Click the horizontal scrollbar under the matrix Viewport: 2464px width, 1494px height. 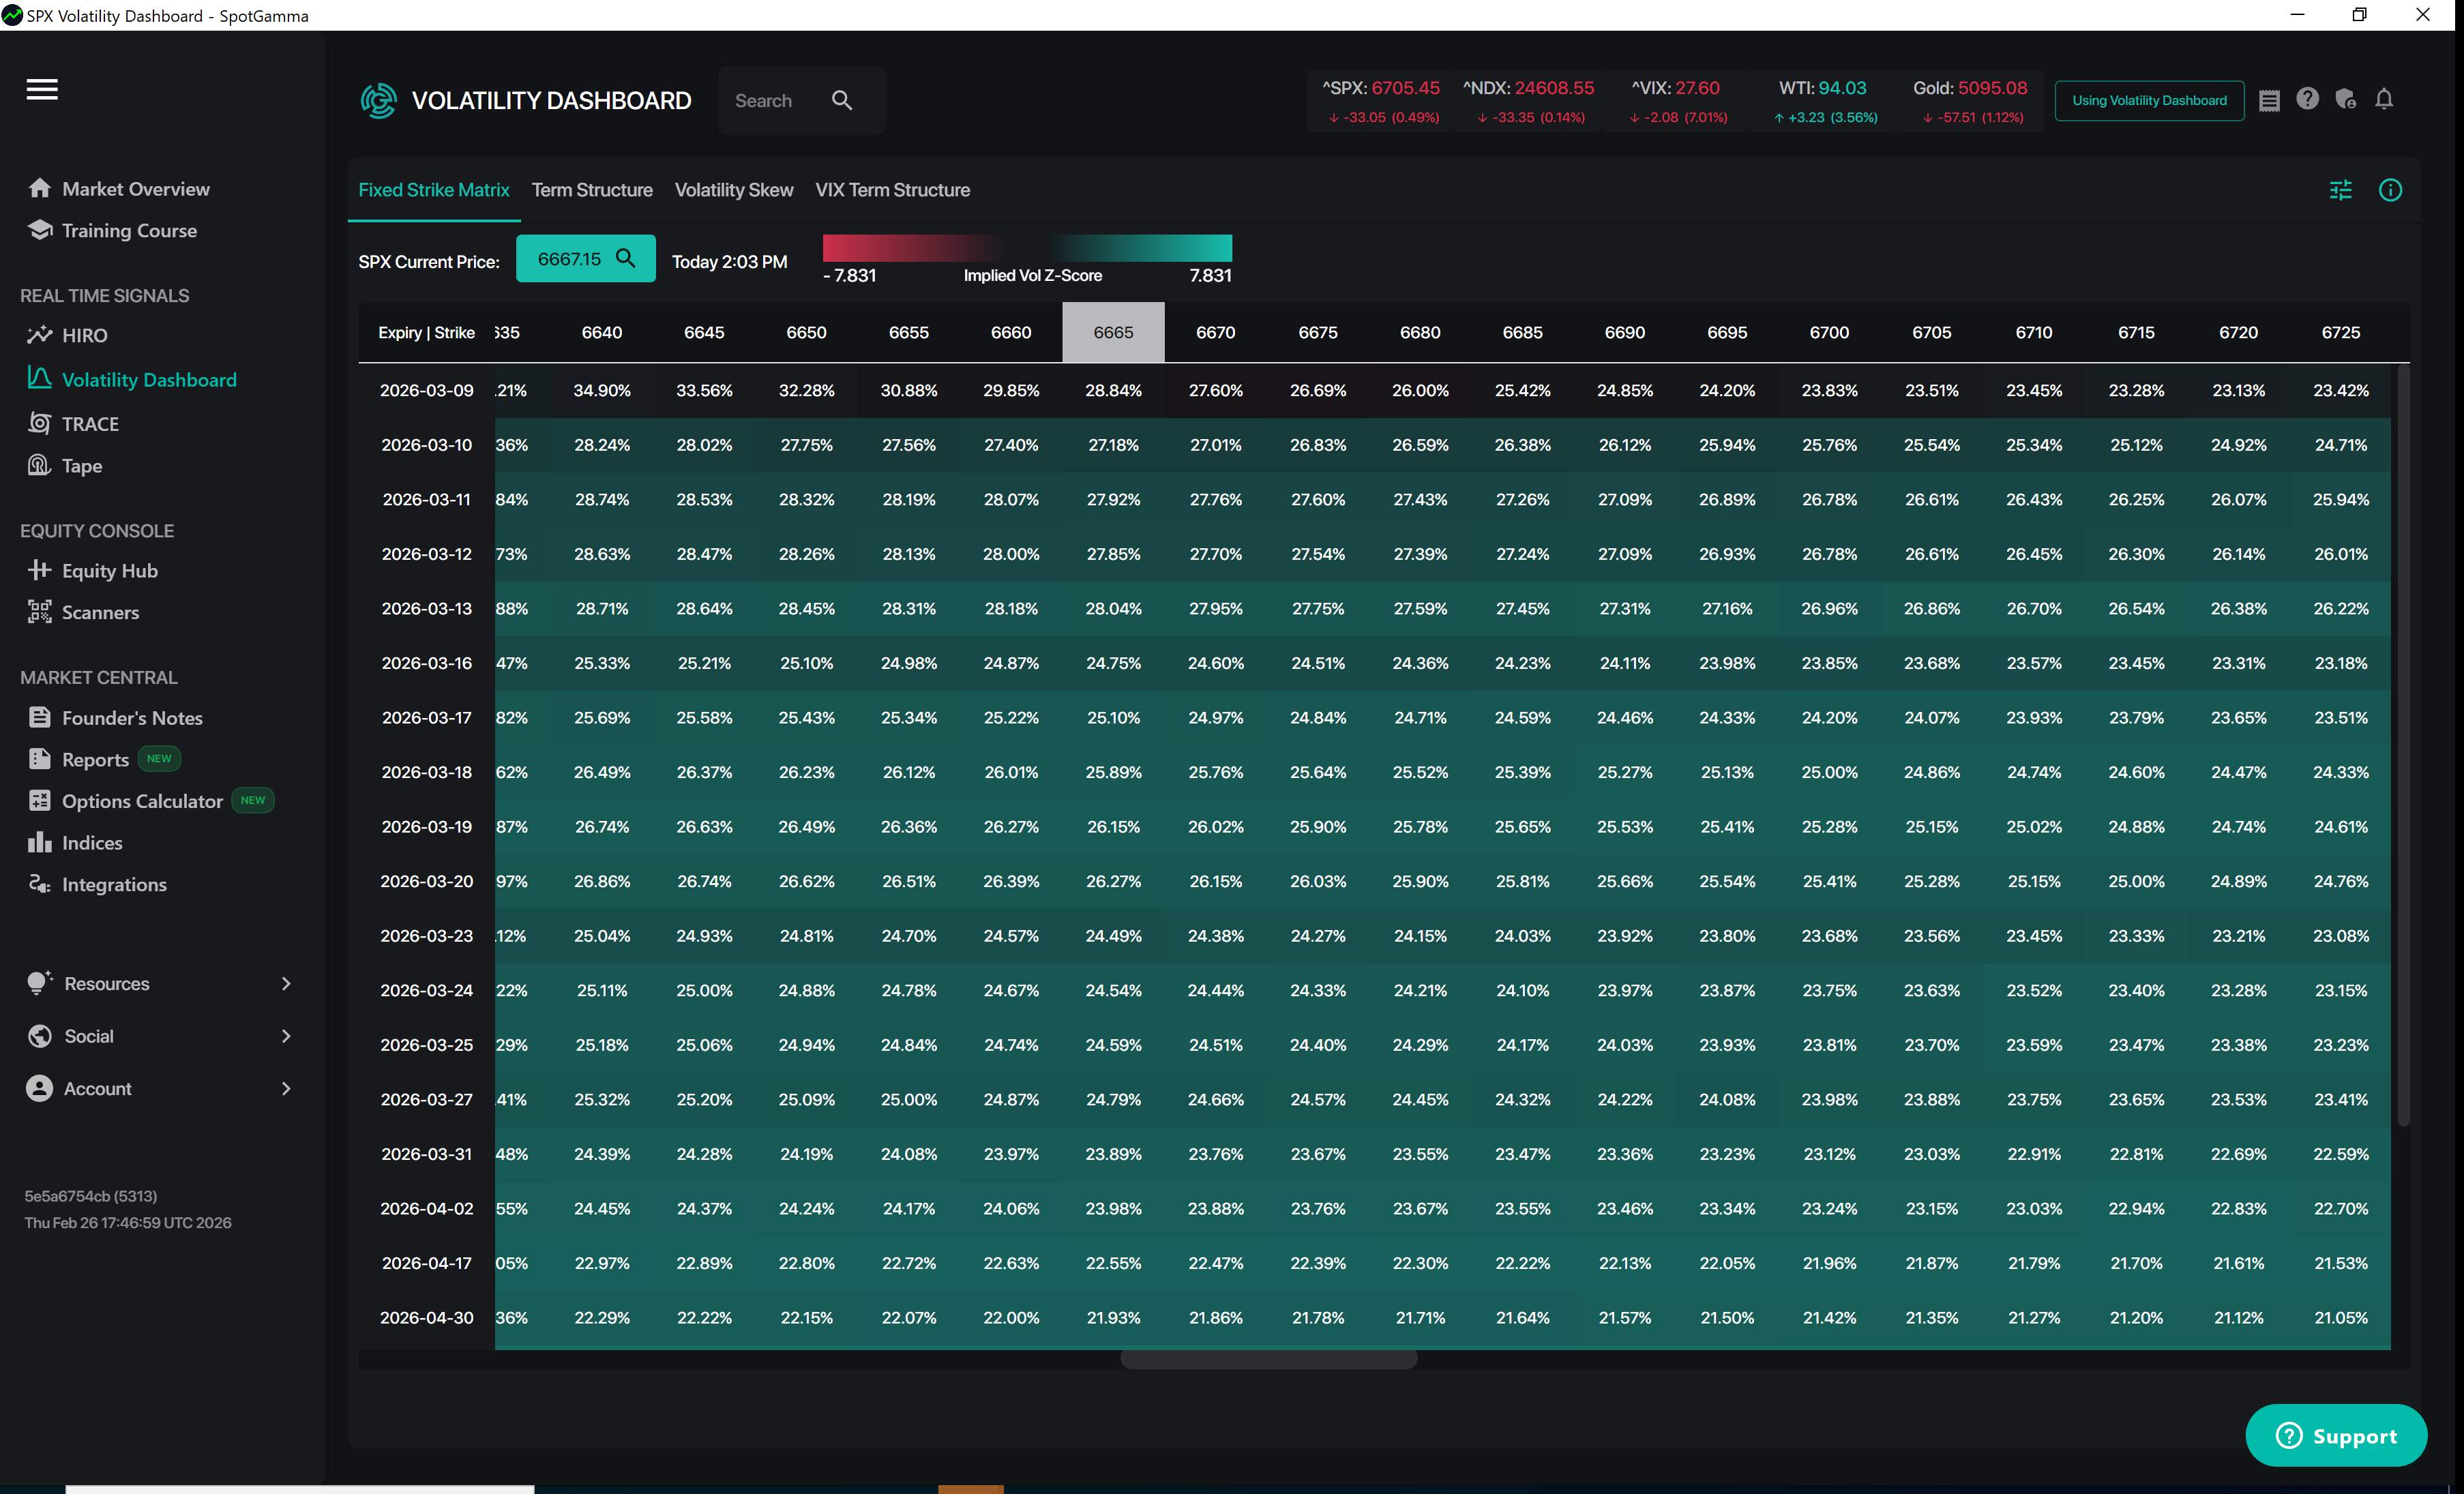coord(1268,1359)
